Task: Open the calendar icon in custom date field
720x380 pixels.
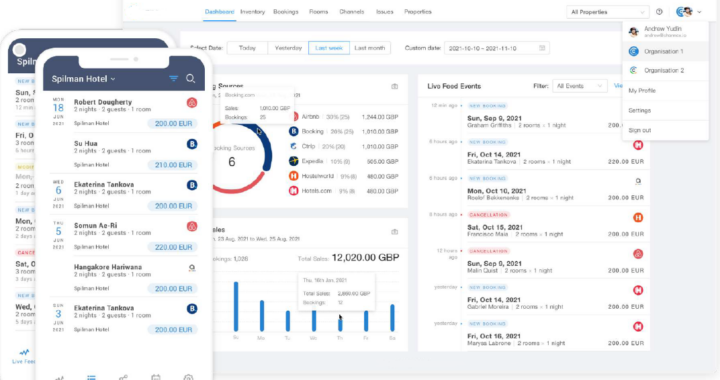Action: tap(542, 48)
